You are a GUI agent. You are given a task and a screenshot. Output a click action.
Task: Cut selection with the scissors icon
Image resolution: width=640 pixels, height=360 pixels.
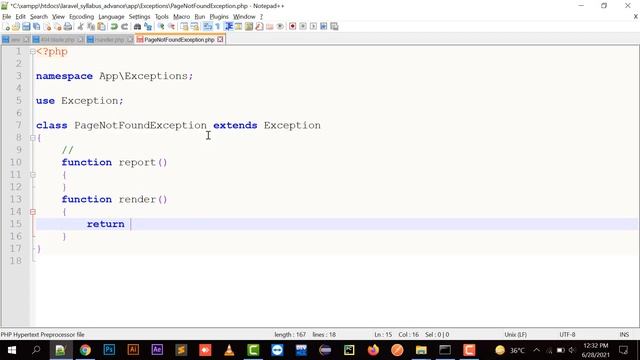coord(80,27)
